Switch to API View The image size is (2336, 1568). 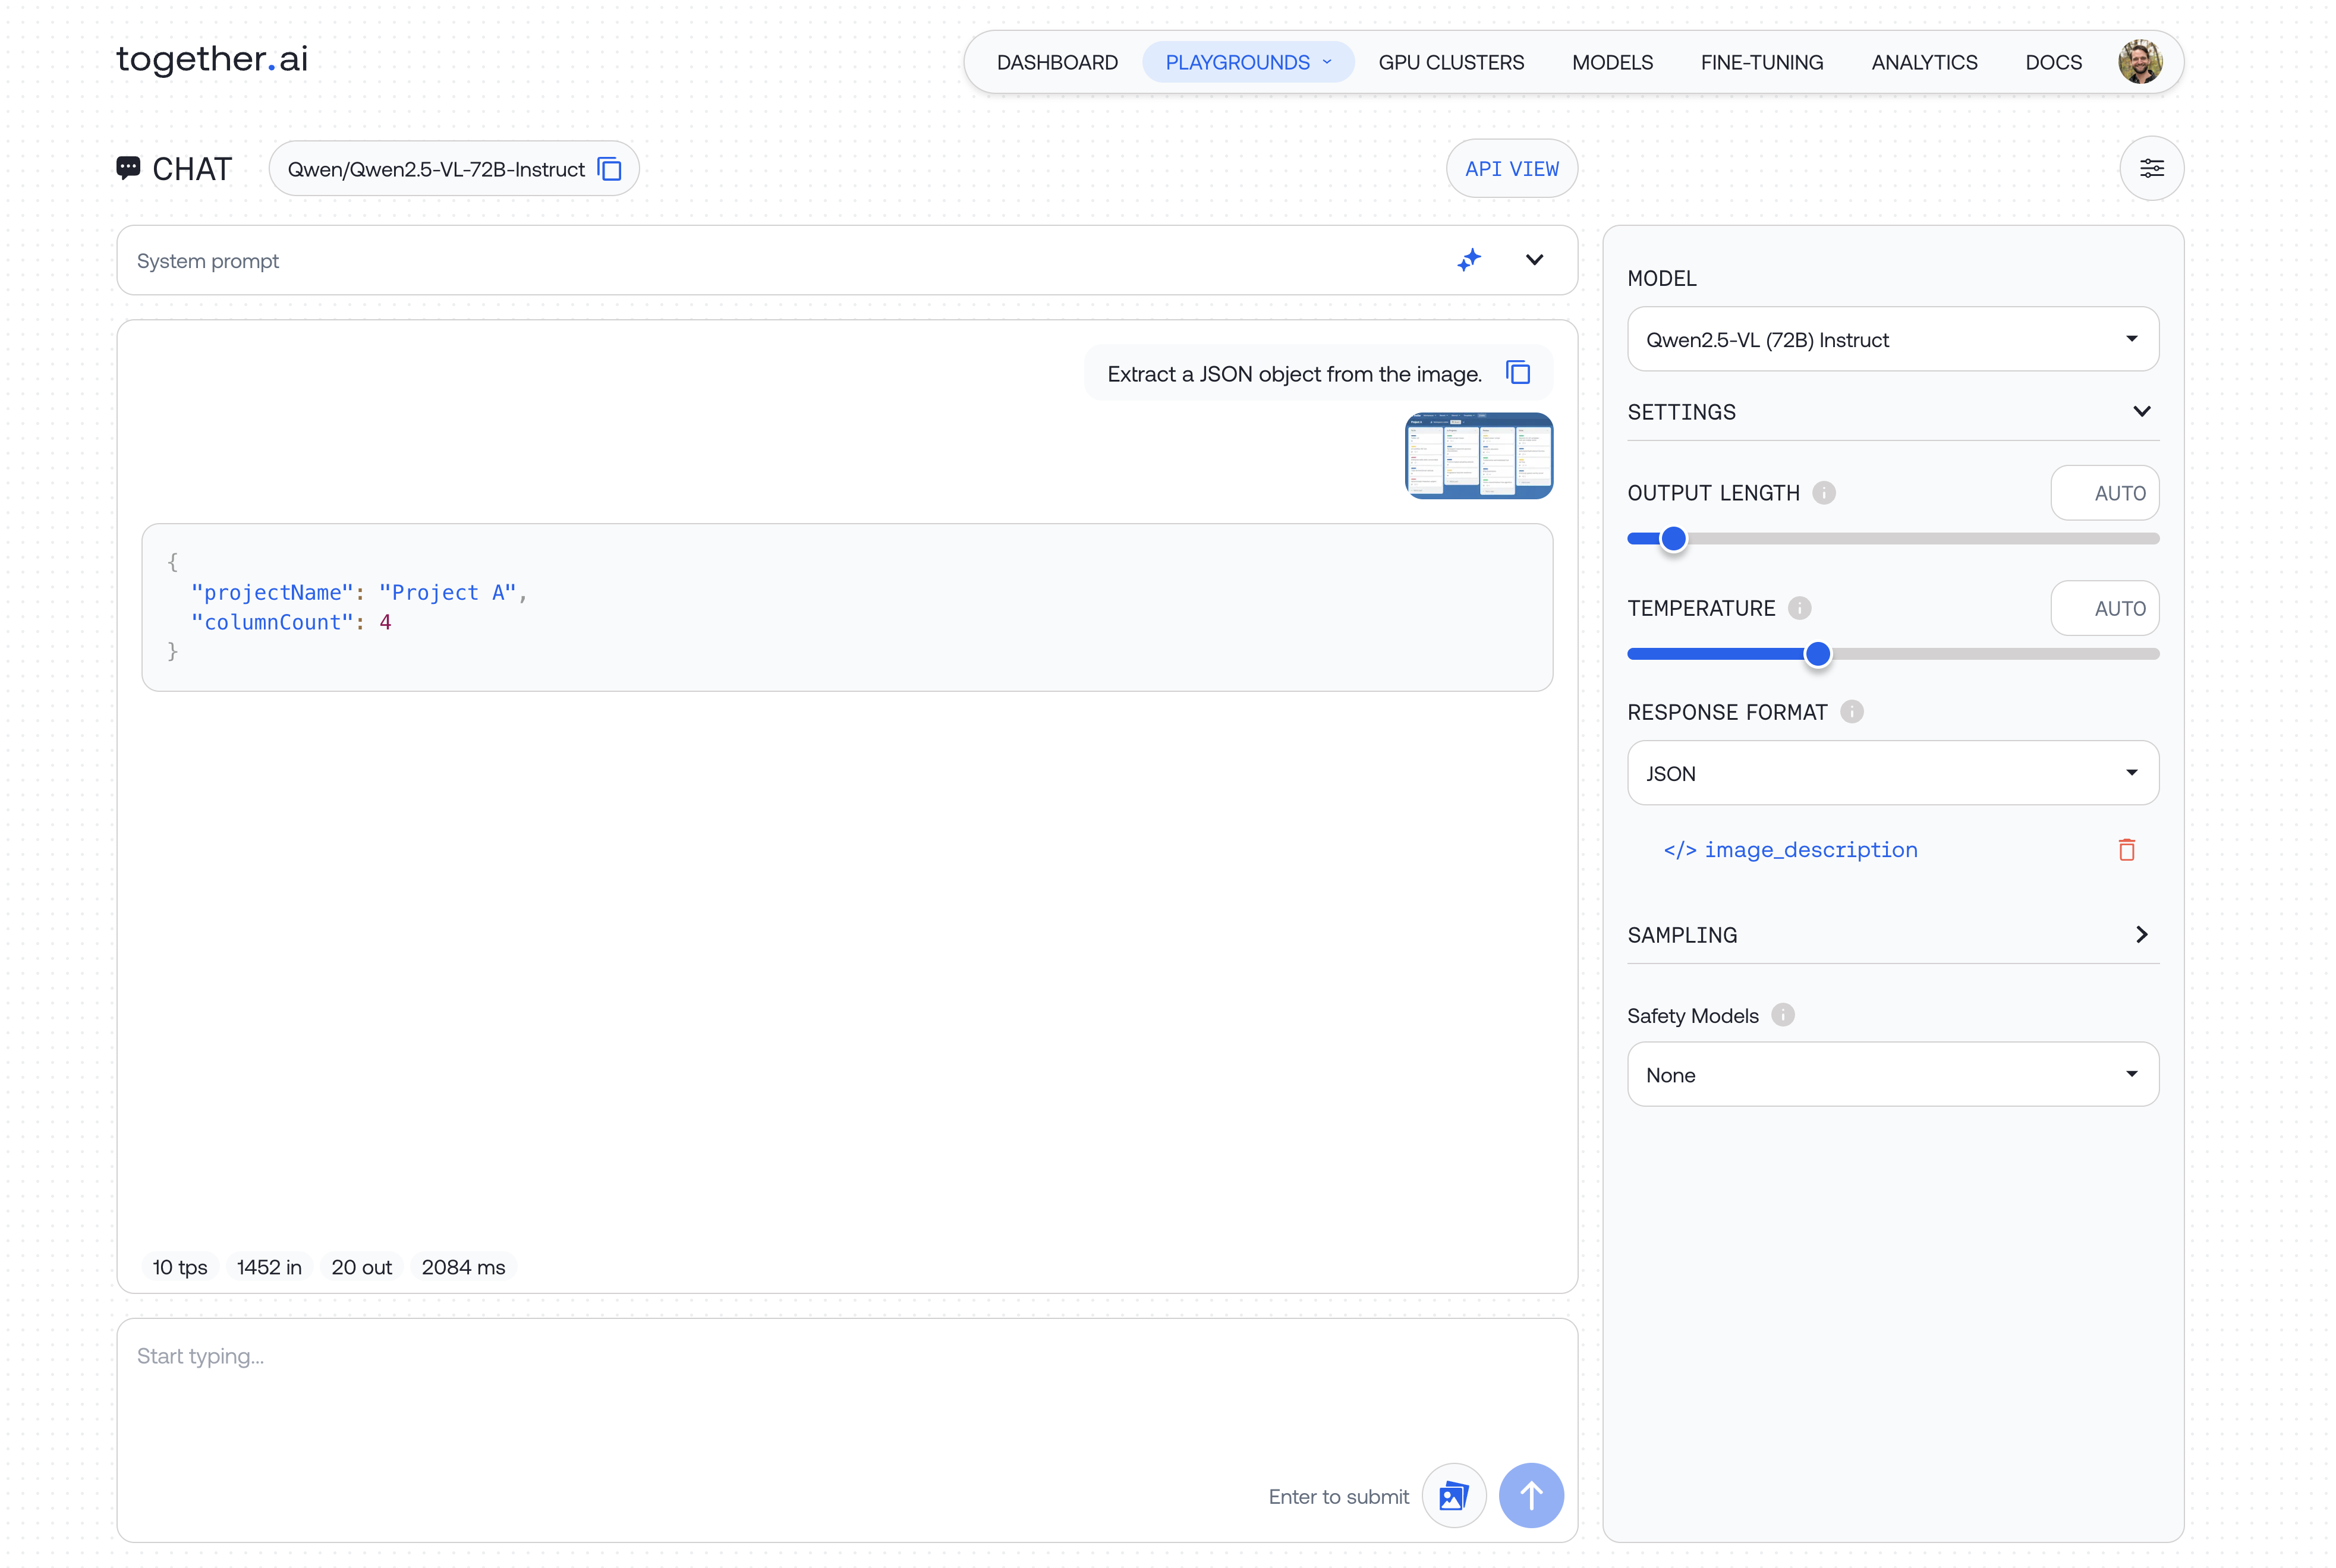(1511, 169)
